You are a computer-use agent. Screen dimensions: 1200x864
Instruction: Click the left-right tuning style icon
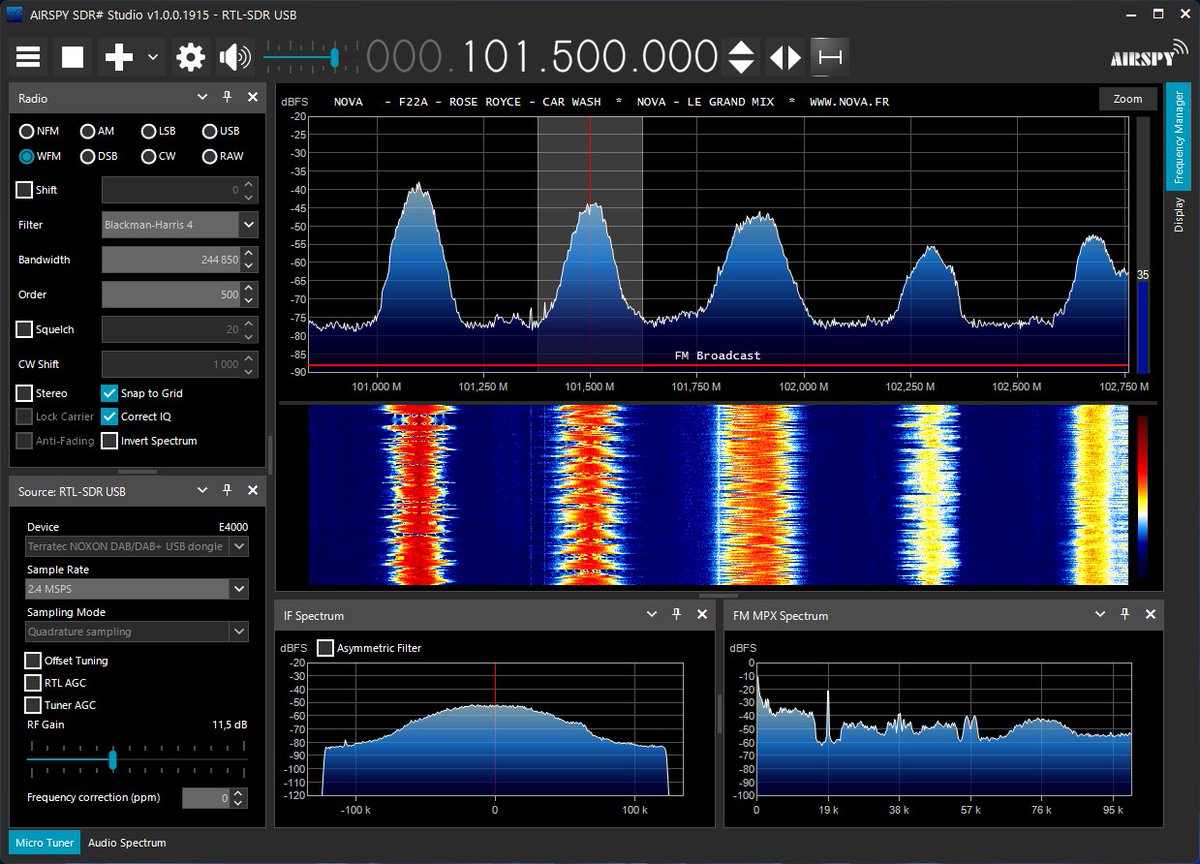[785, 57]
